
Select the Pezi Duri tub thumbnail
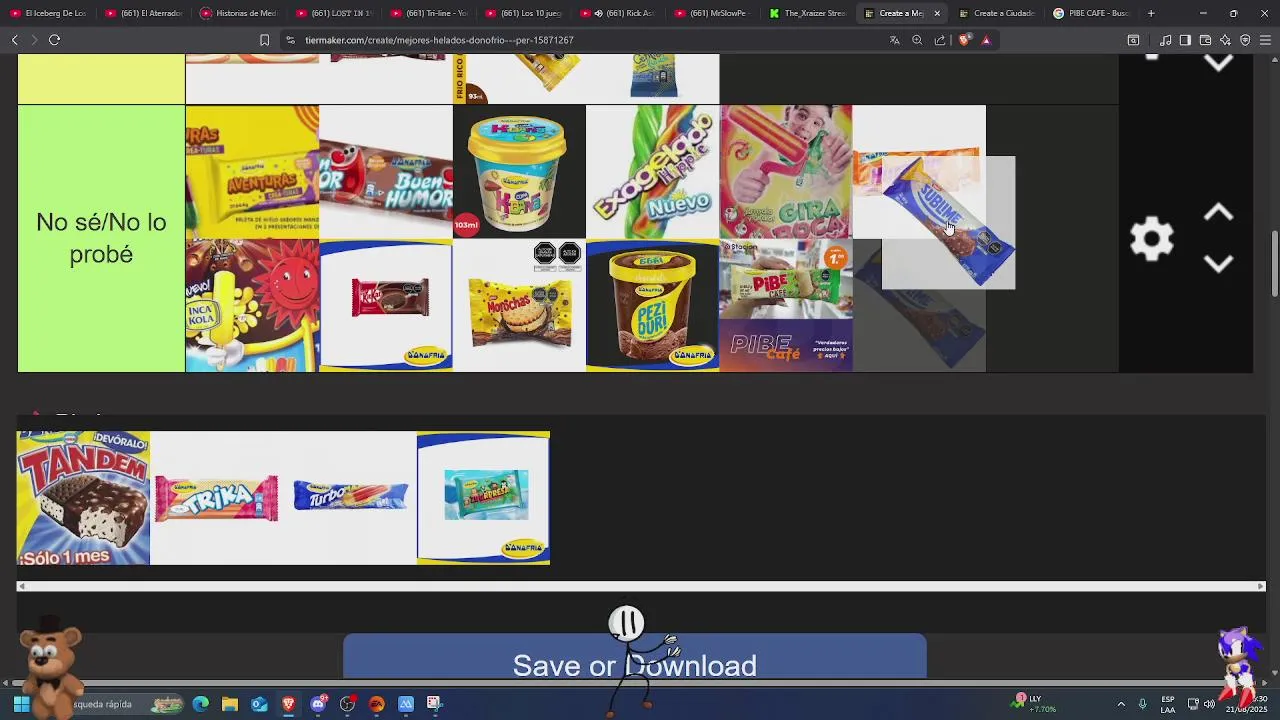[x=652, y=305]
